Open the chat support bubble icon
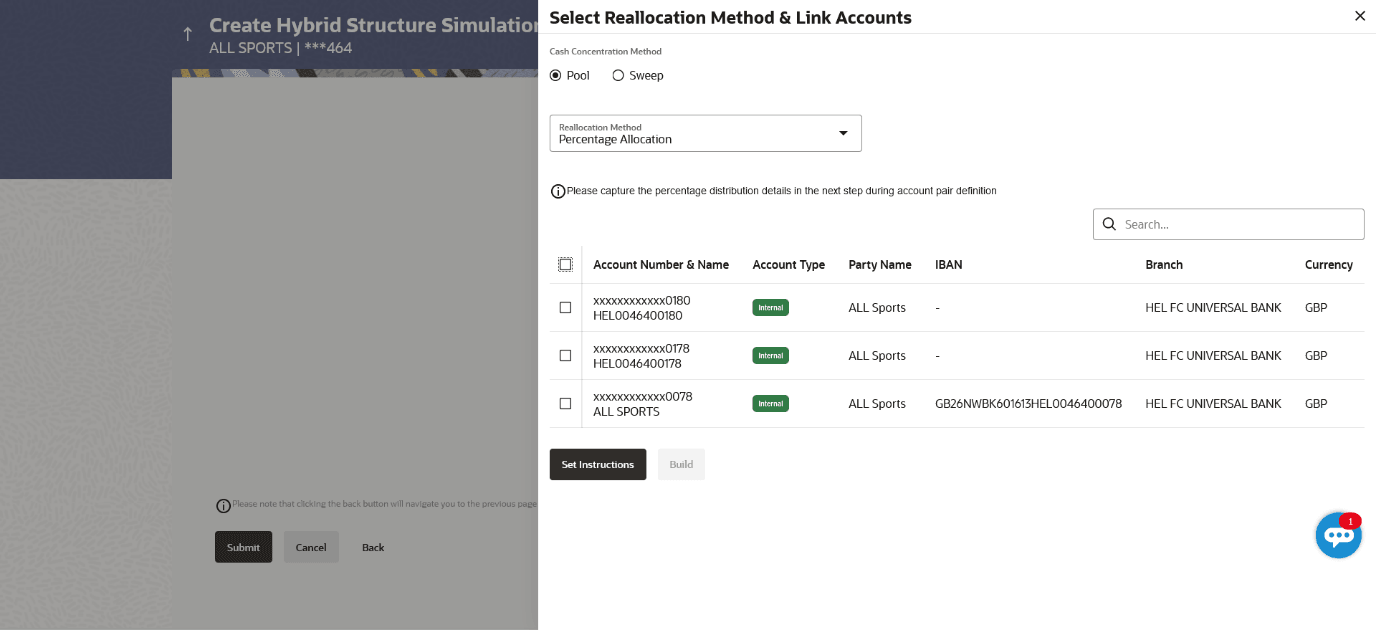The image size is (1376, 630). [x=1338, y=536]
